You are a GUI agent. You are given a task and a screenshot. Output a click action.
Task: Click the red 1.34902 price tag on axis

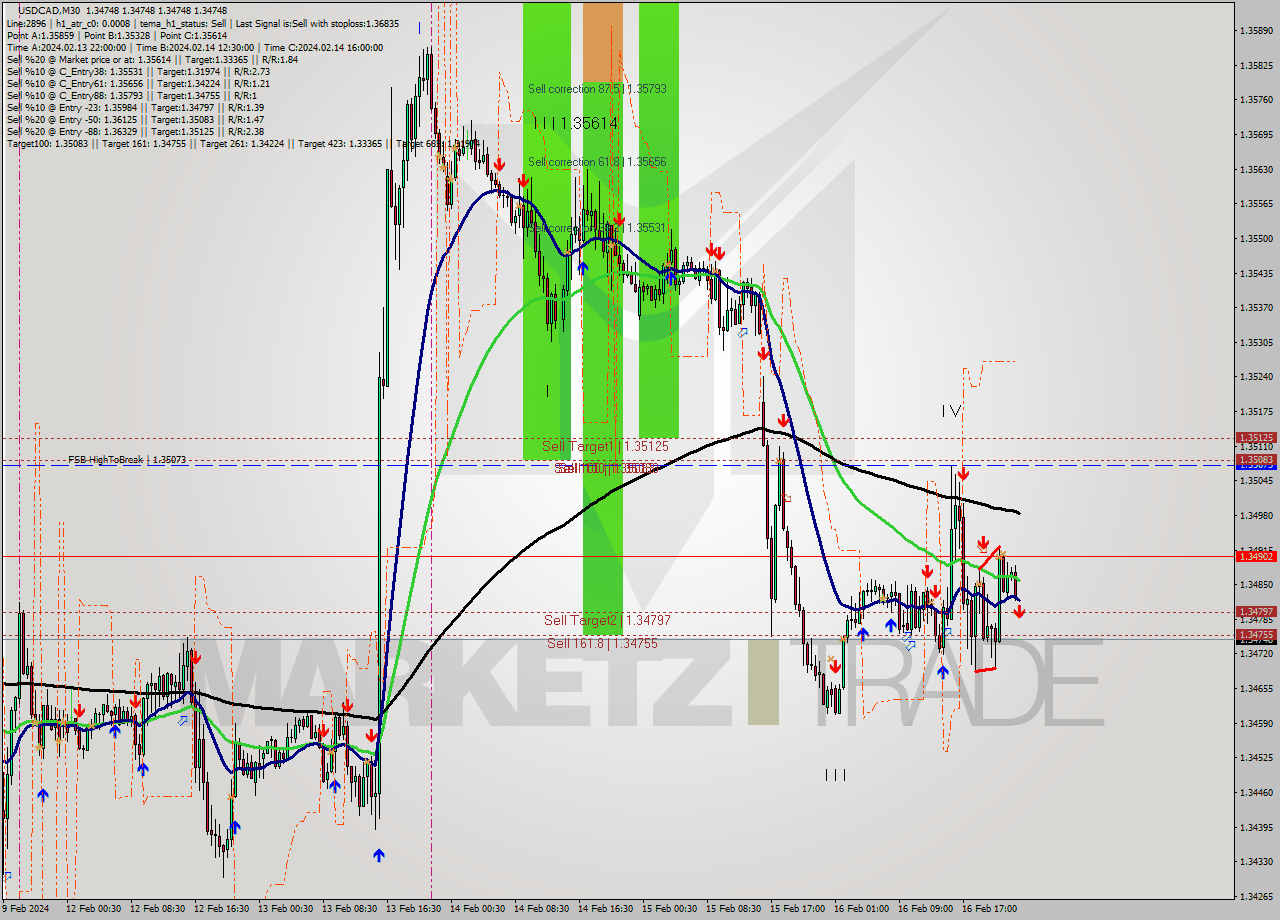click(x=1256, y=556)
